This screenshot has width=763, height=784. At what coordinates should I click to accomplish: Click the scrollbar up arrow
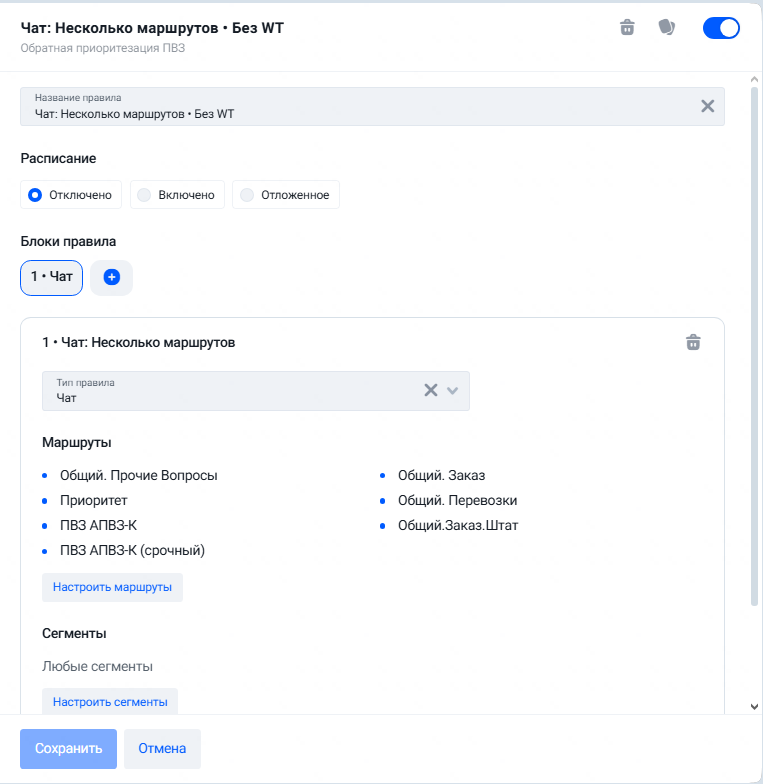[754, 80]
